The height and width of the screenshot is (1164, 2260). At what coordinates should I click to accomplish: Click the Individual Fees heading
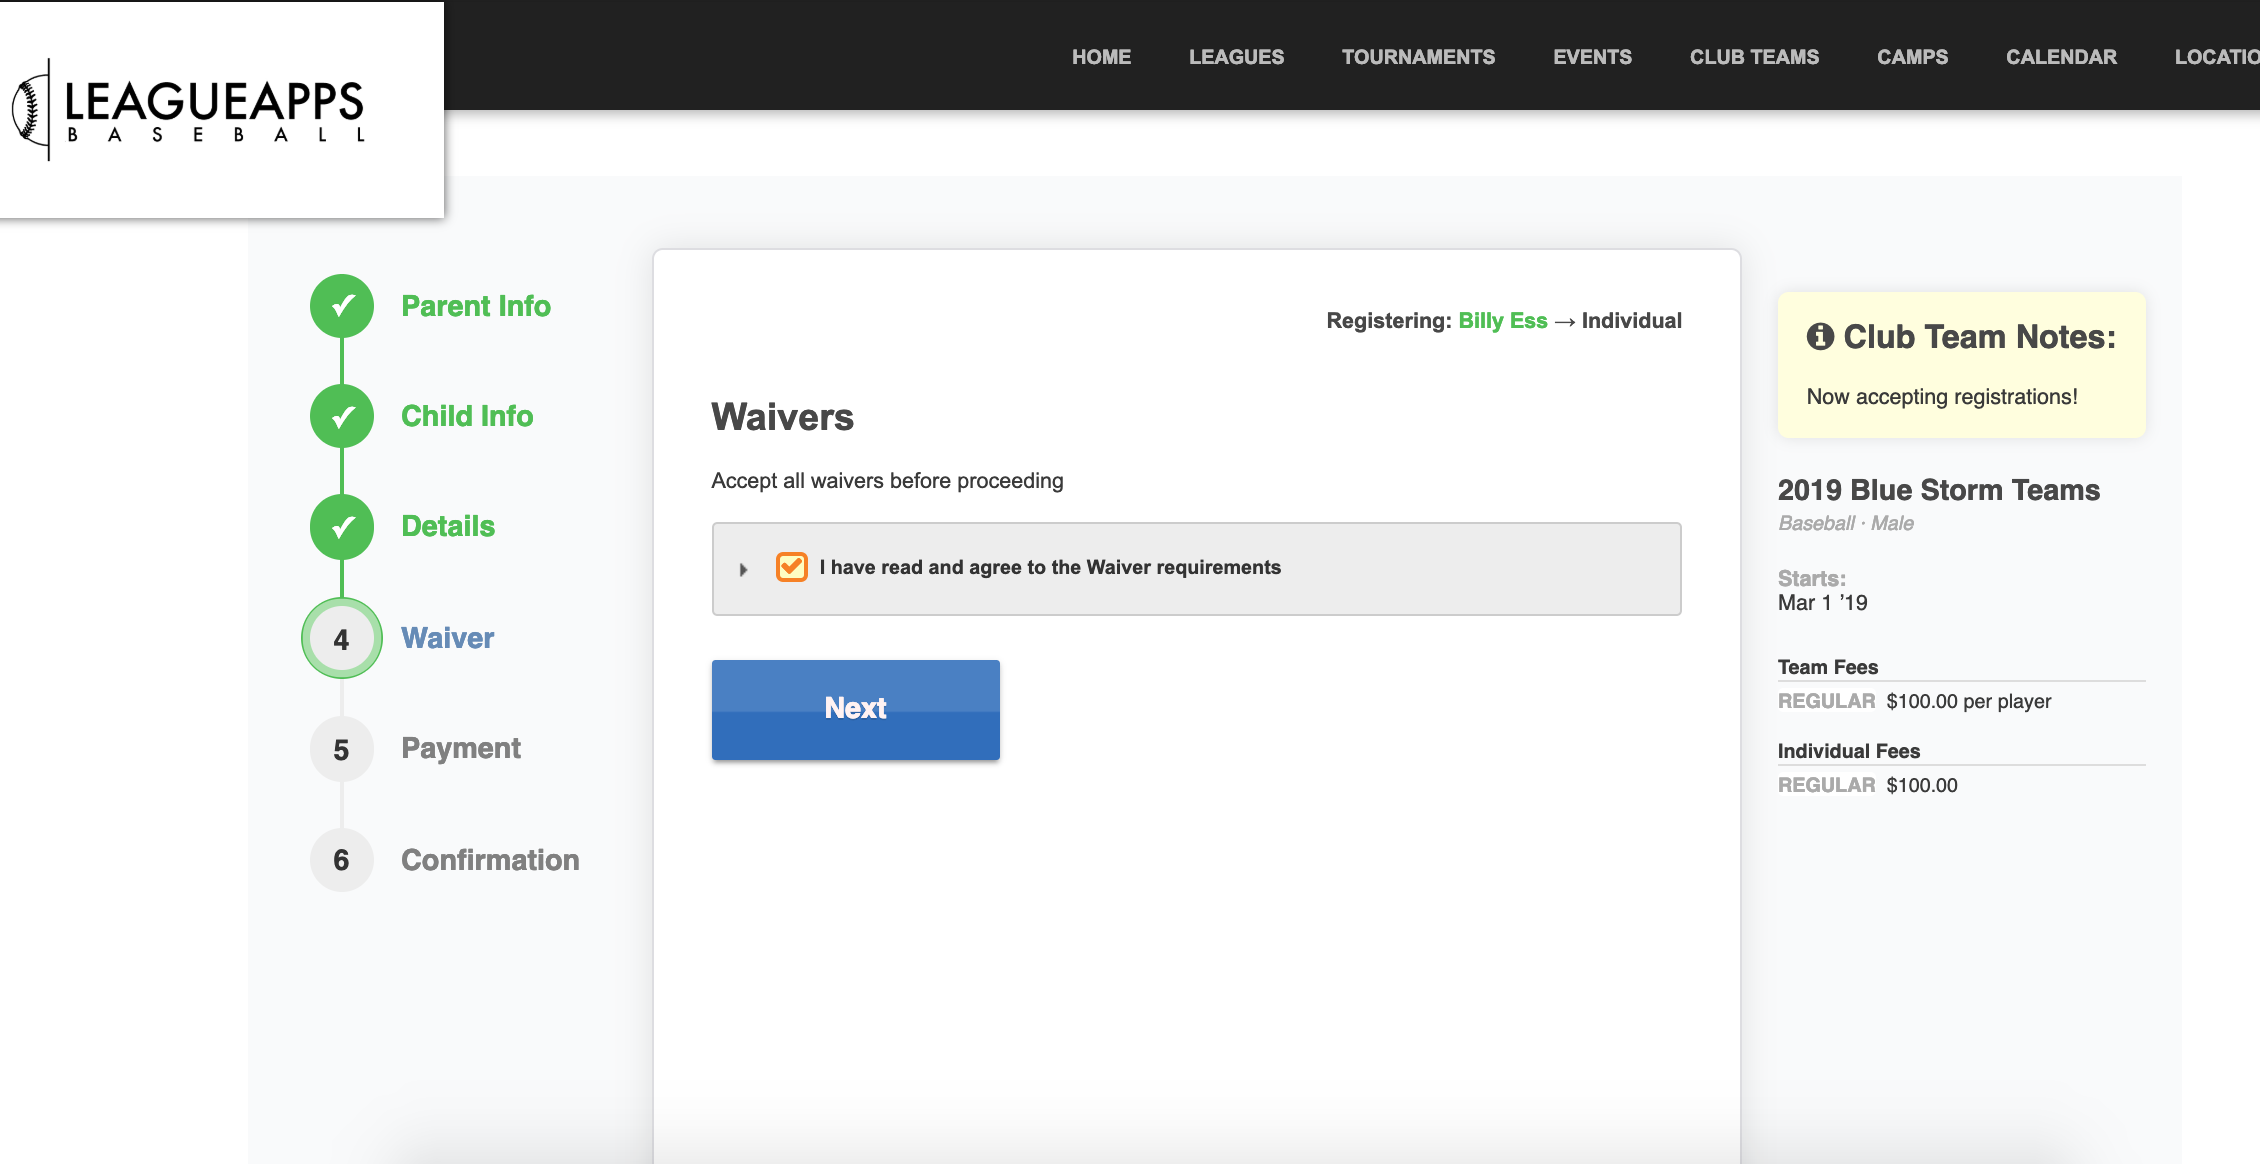coord(1848,751)
